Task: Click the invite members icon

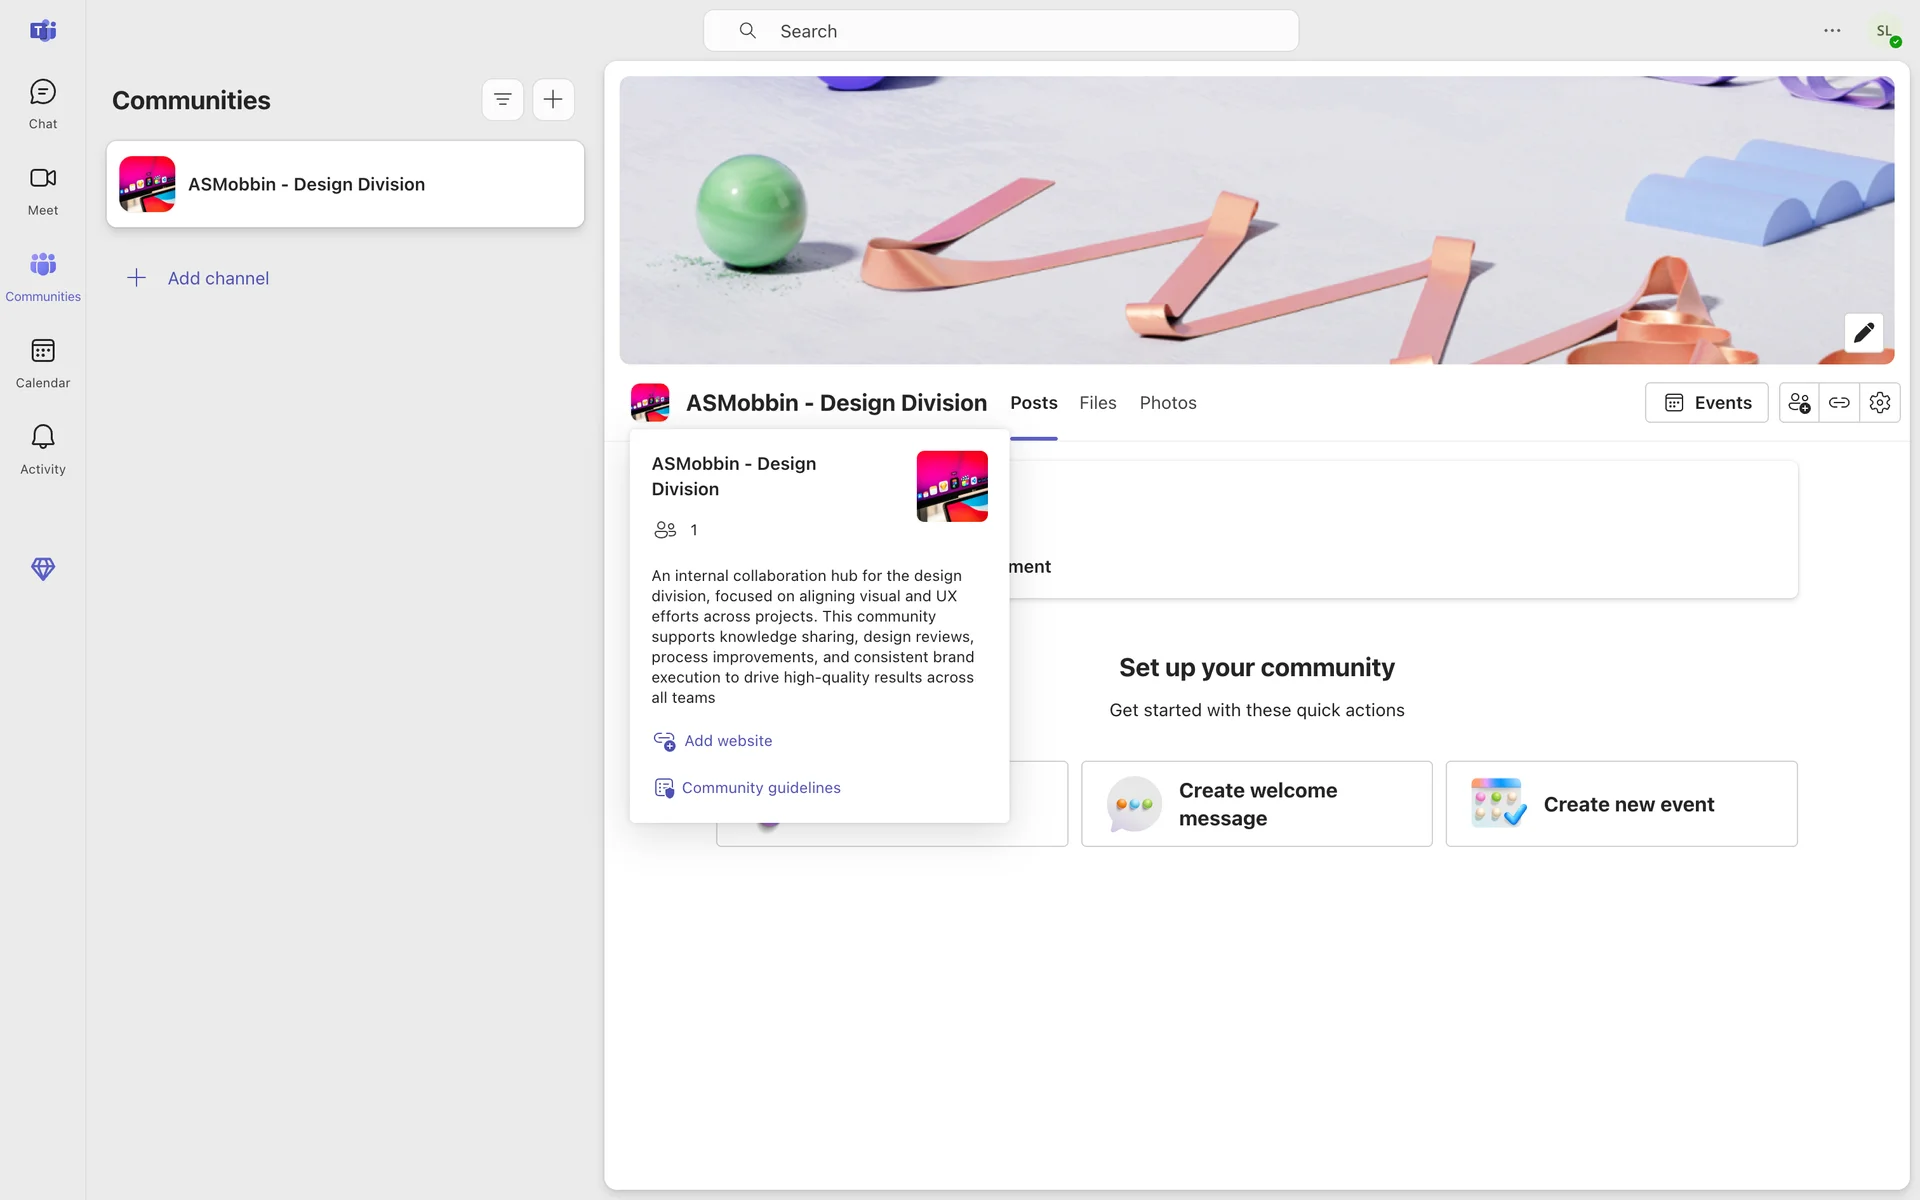Action: 1799,403
